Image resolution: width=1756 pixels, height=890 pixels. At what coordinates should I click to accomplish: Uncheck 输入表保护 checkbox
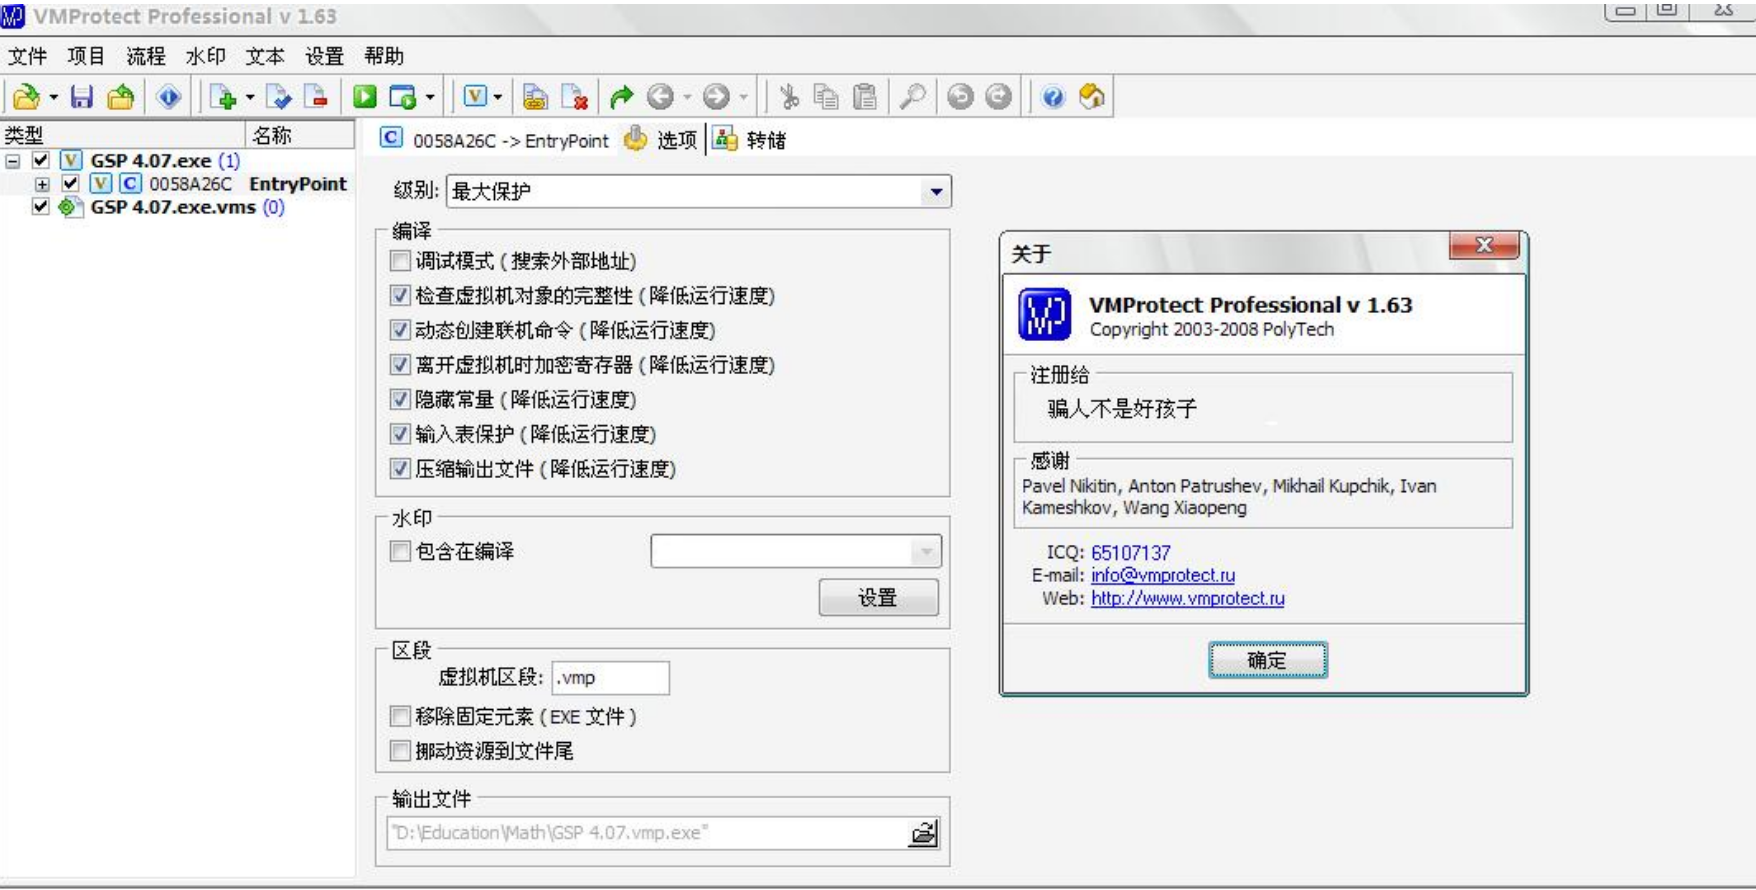pos(400,434)
